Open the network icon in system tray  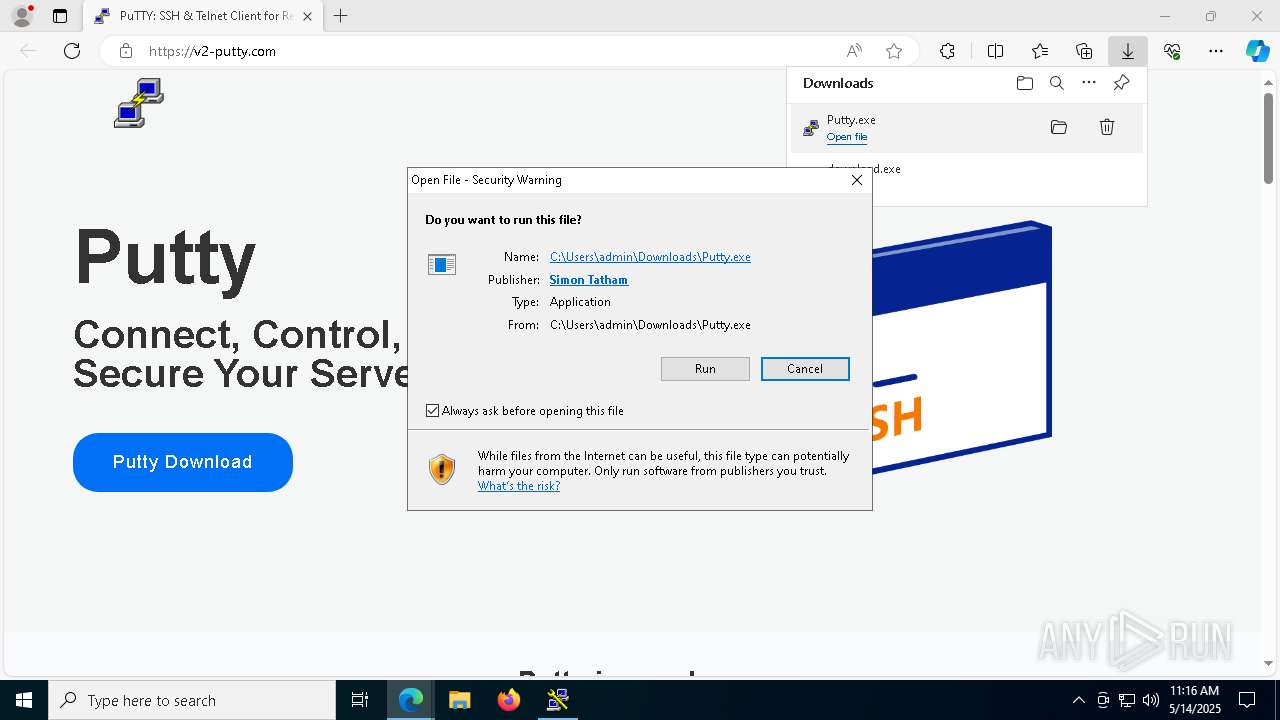[x=1127, y=700]
